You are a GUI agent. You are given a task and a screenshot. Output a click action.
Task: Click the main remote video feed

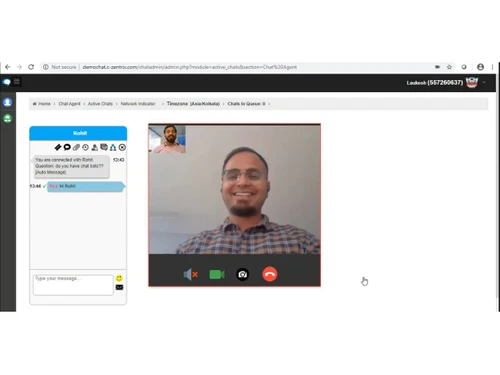tap(234, 189)
